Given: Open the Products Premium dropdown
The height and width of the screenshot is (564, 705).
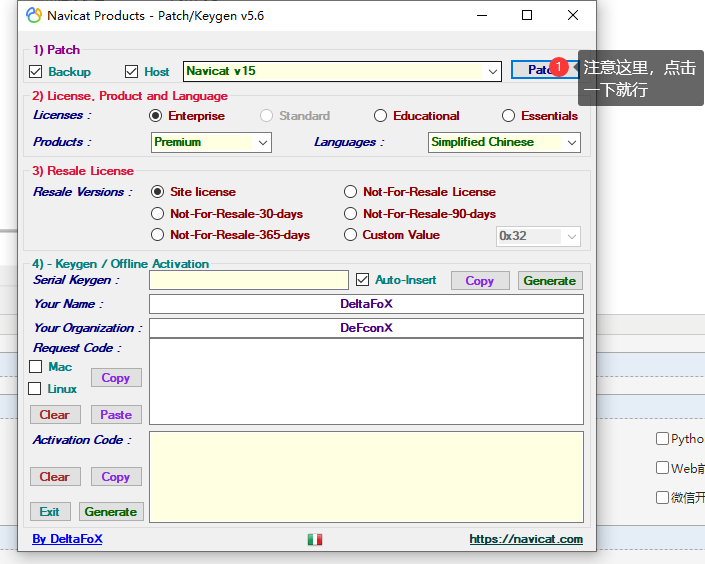Looking at the screenshot, I should pos(211,143).
